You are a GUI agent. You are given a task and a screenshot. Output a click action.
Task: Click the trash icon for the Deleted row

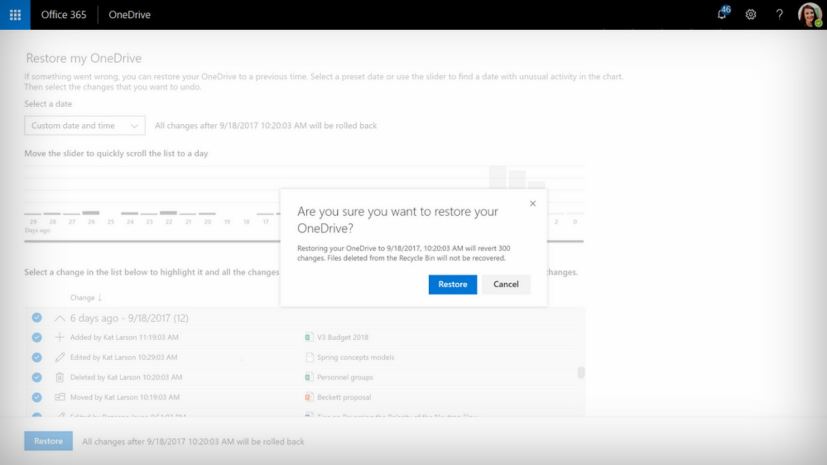pyautogui.click(x=60, y=377)
